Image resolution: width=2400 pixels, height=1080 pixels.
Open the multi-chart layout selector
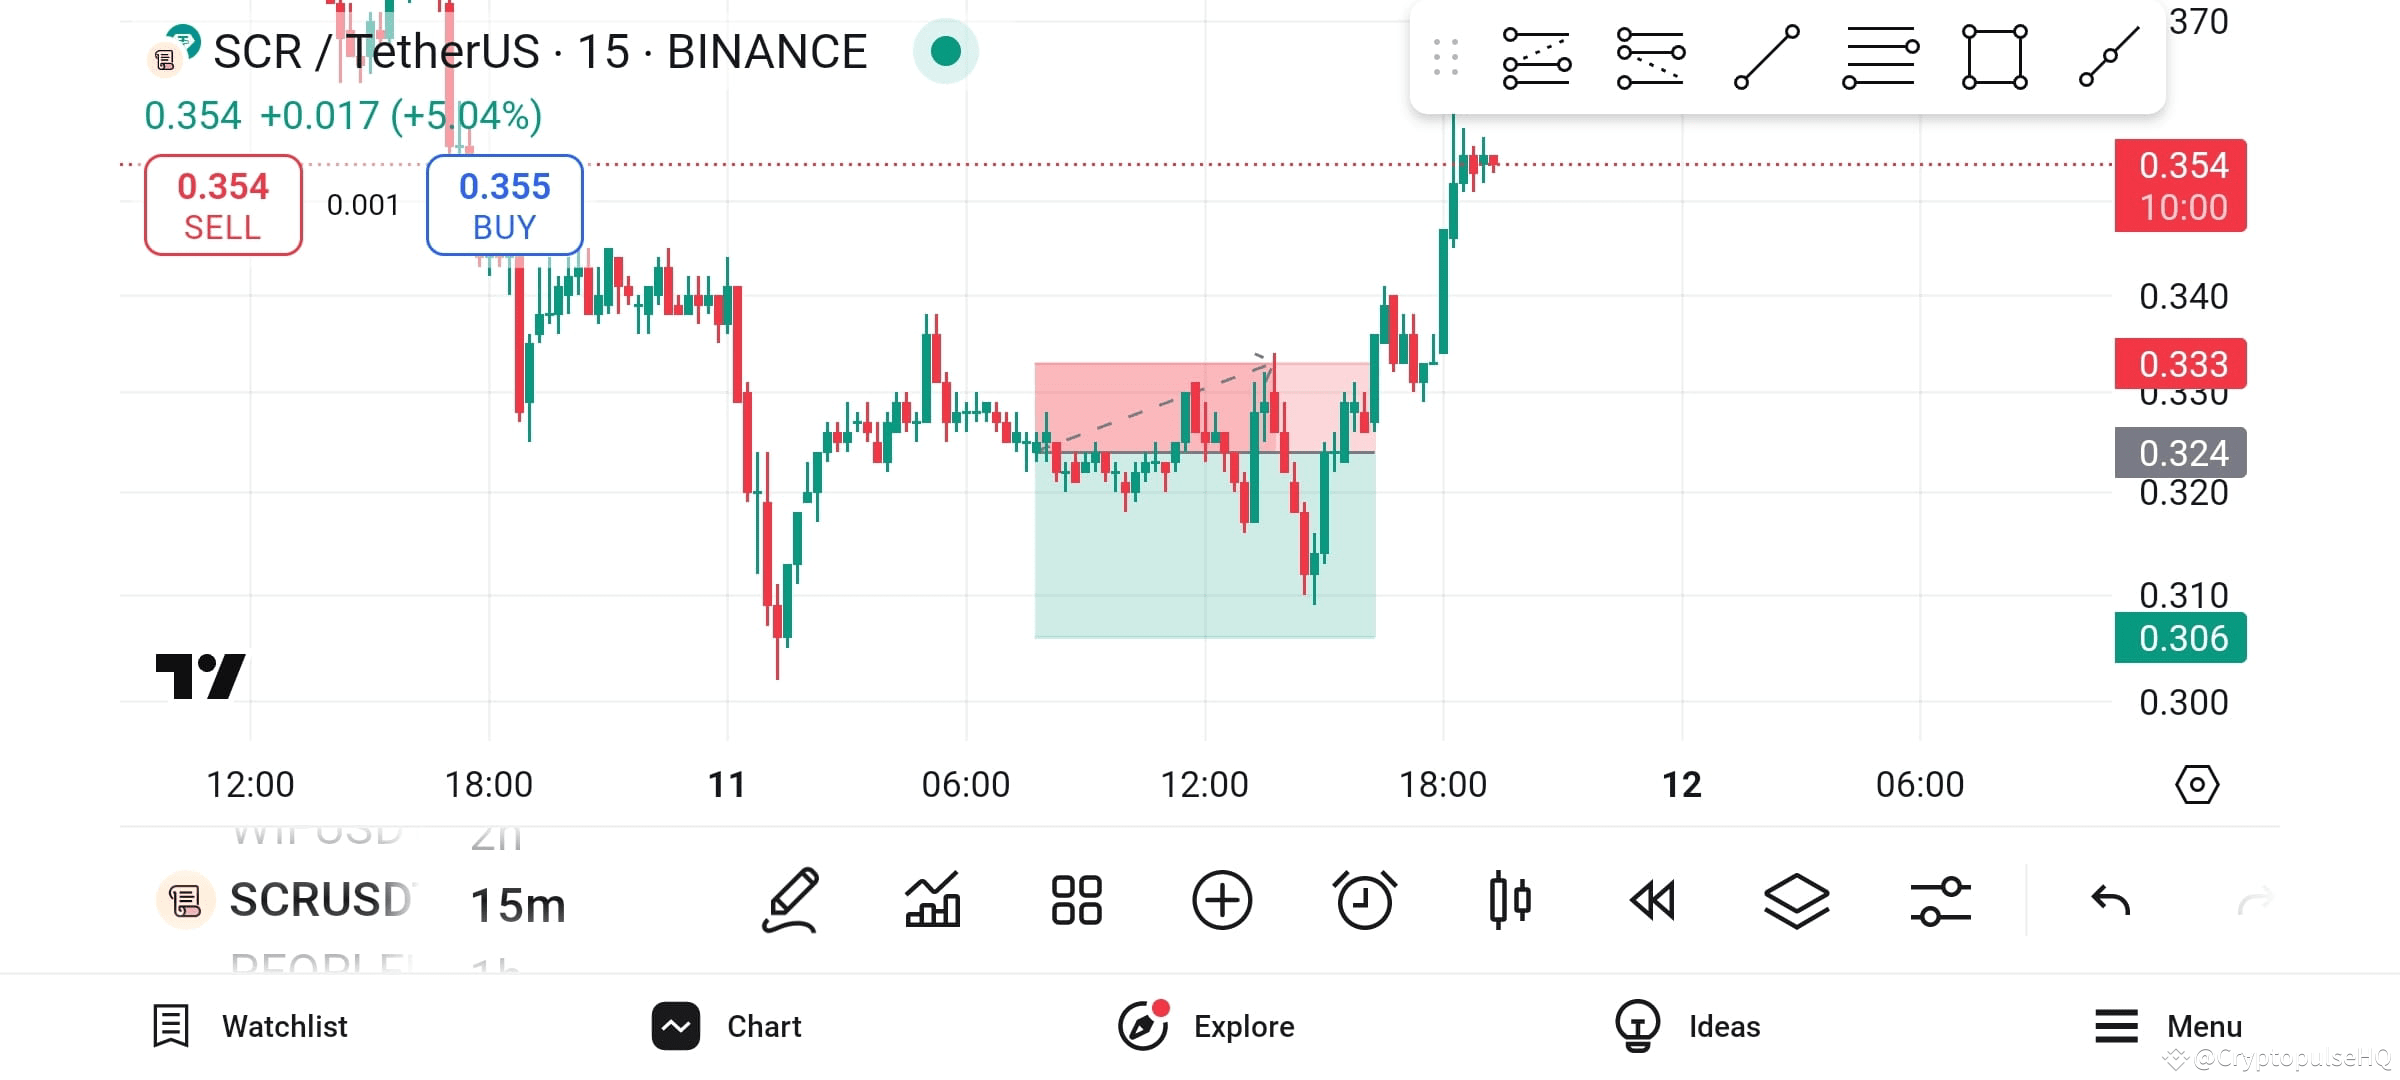coord(1077,900)
